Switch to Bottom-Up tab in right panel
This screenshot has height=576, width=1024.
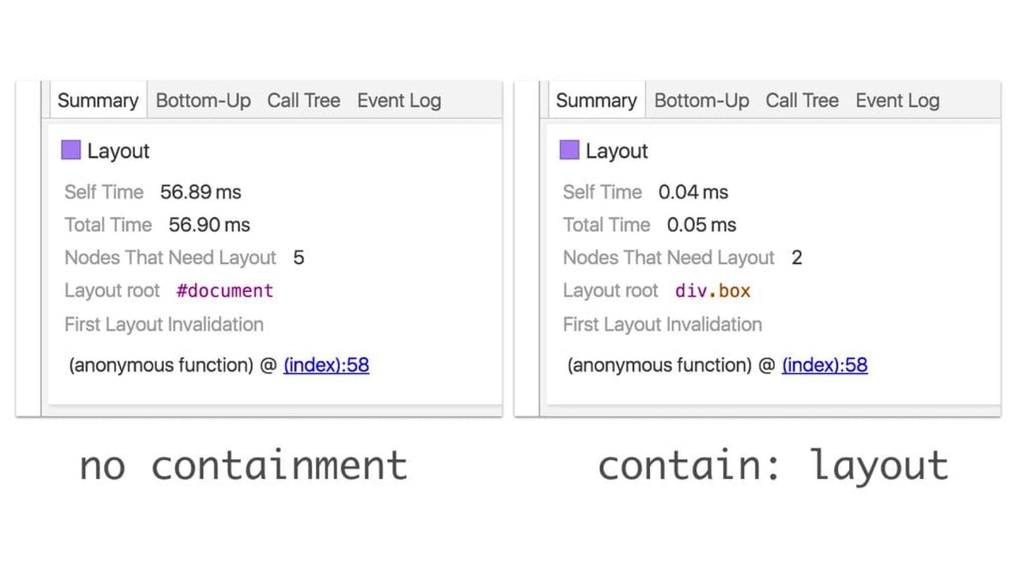[701, 100]
